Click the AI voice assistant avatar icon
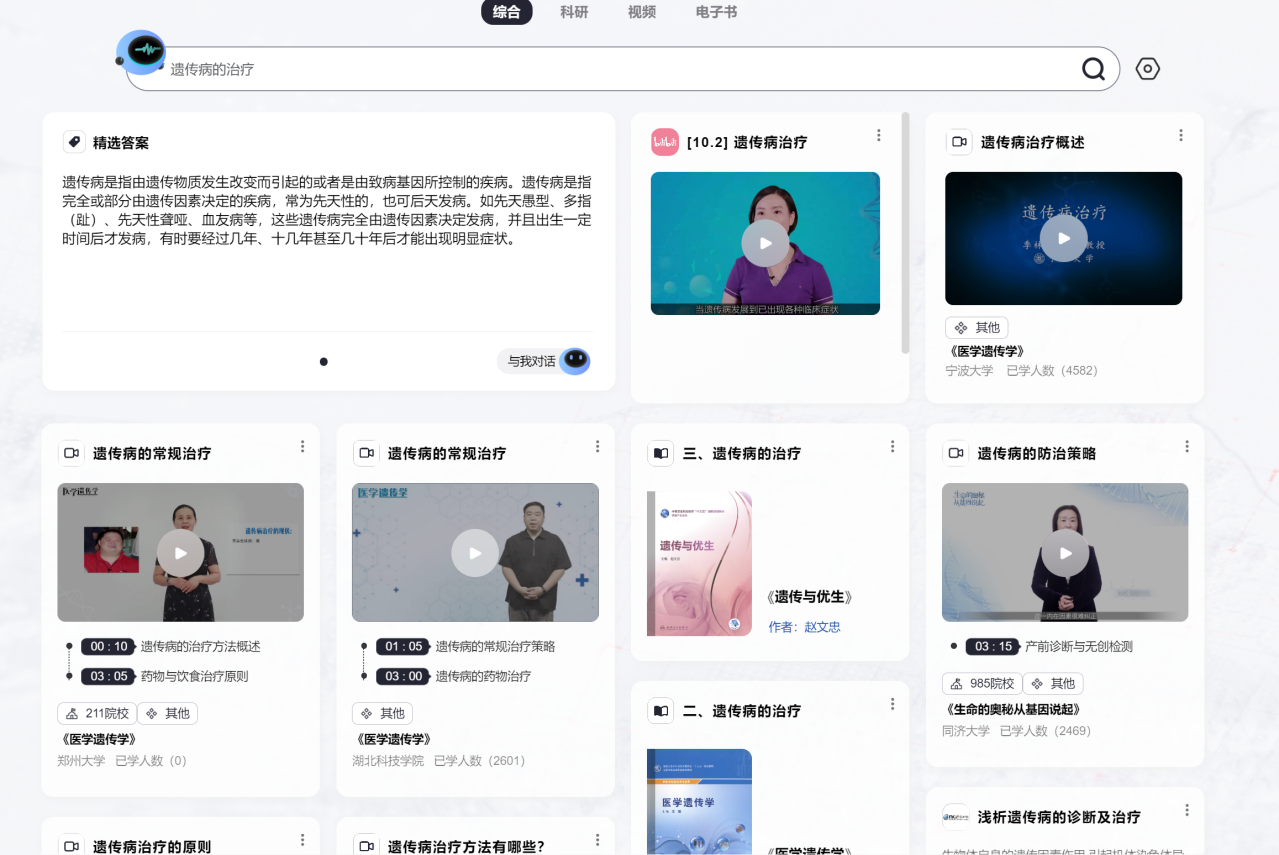The image size is (1279, 855). [142, 52]
